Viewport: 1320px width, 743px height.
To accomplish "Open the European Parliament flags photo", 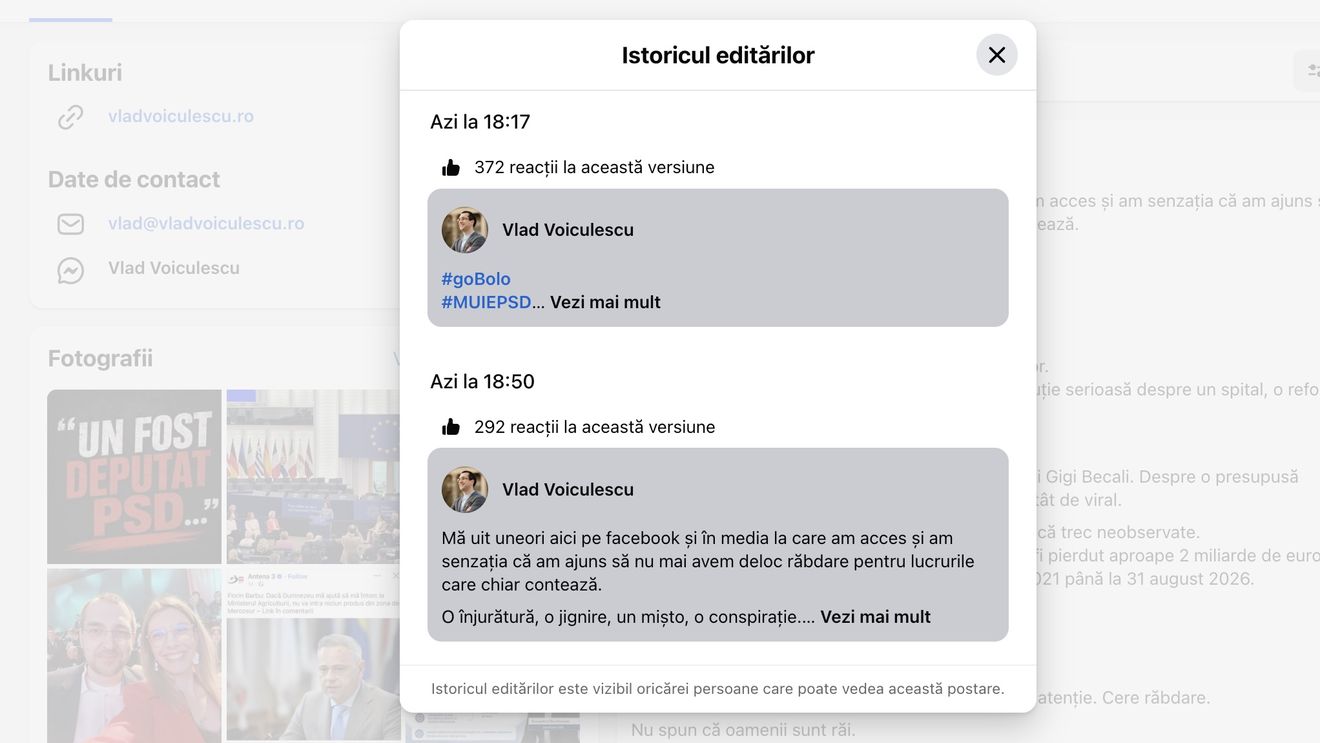I will (x=313, y=477).
